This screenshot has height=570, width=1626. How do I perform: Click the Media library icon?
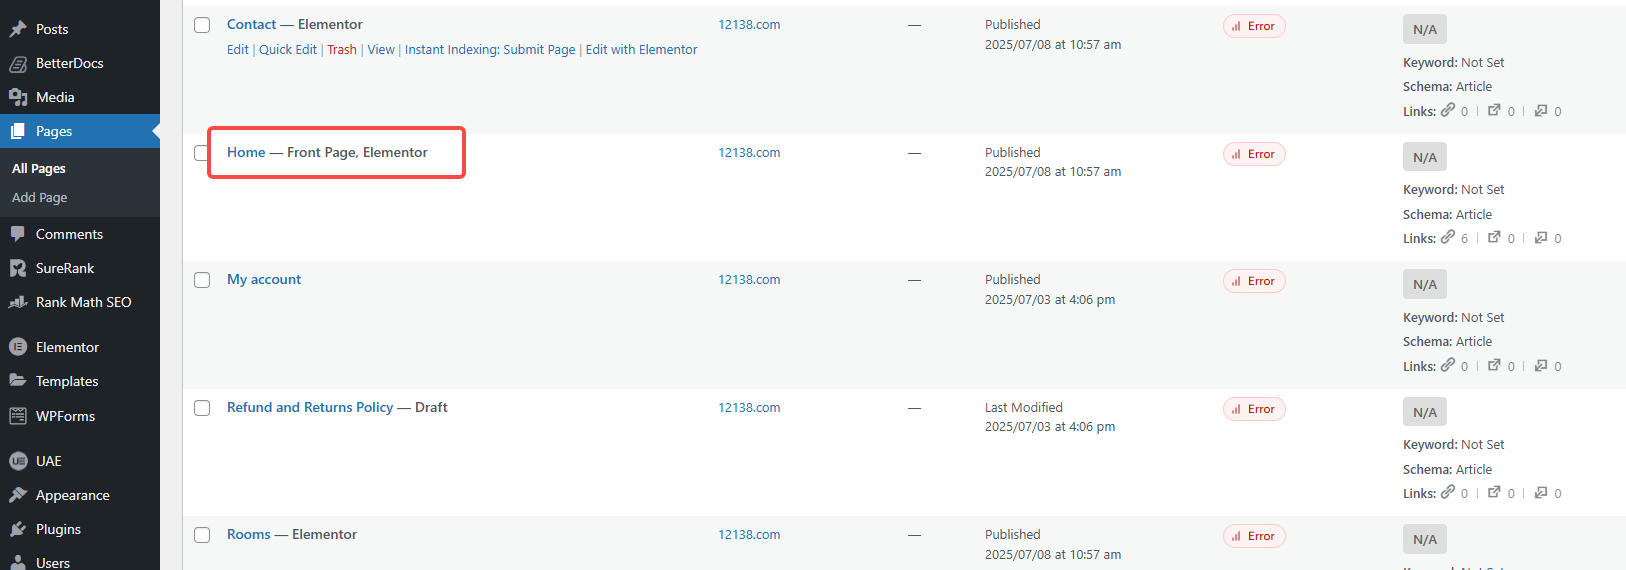[18, 97]
